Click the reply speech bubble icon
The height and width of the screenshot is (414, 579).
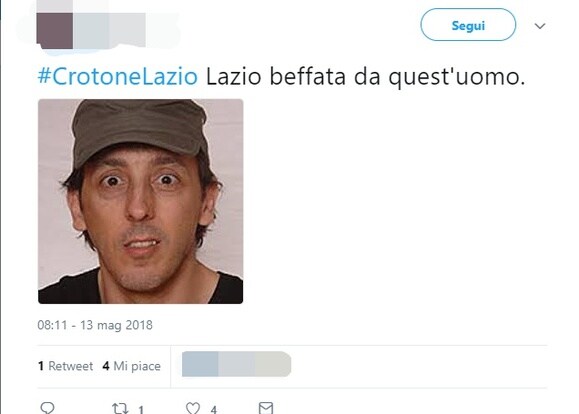(47, 408)
